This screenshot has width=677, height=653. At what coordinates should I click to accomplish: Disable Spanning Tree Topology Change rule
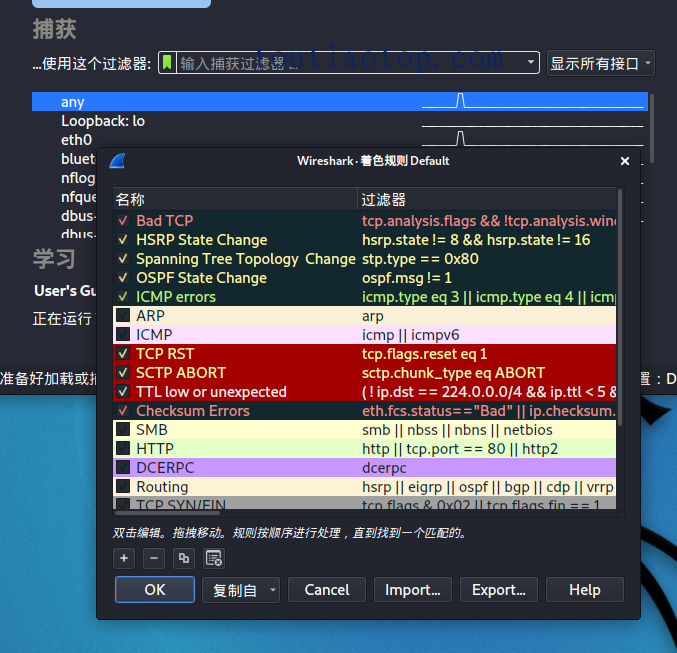click(123, 259)
